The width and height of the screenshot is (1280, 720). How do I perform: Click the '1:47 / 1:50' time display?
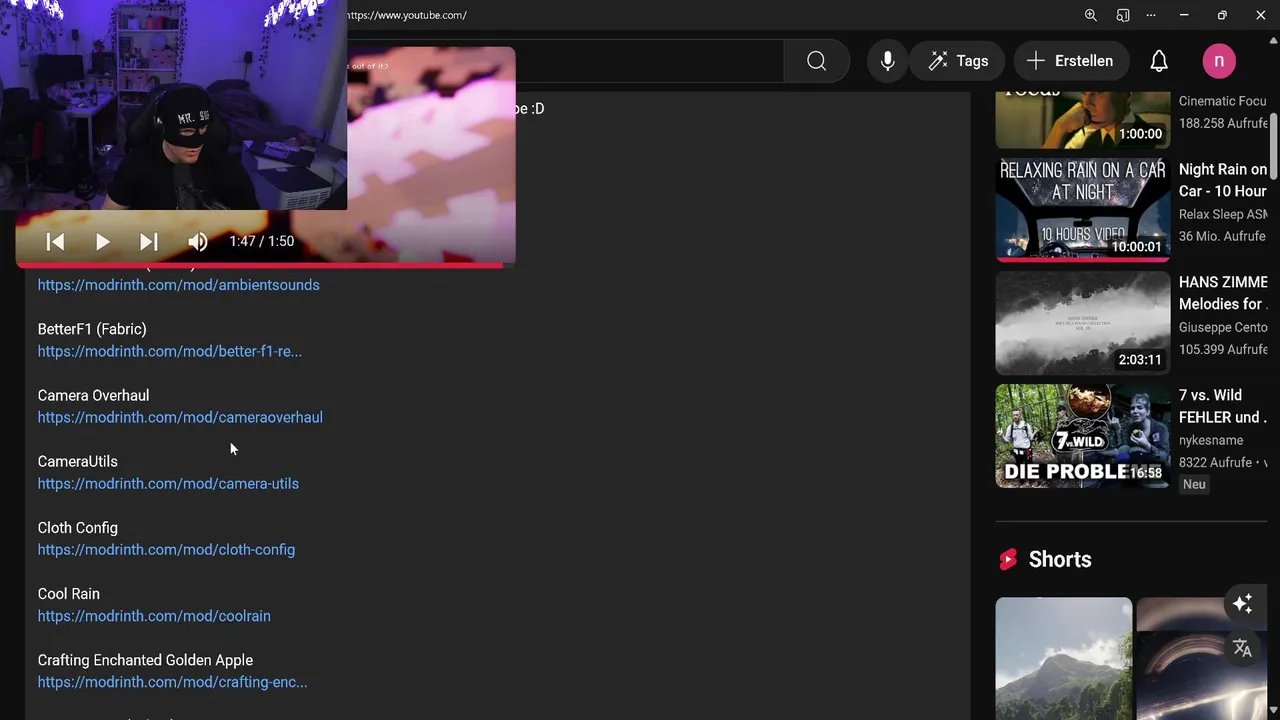point(261,241)
